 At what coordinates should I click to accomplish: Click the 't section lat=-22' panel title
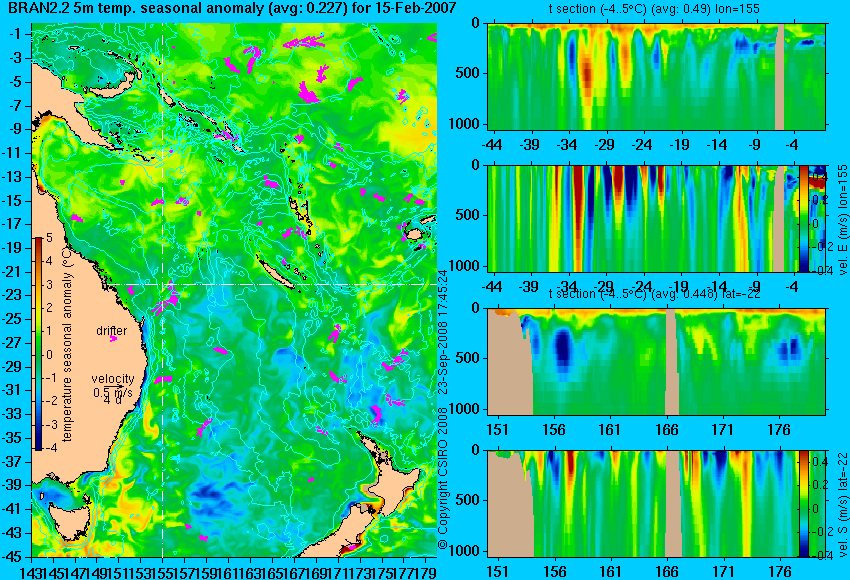coord(654,294)
